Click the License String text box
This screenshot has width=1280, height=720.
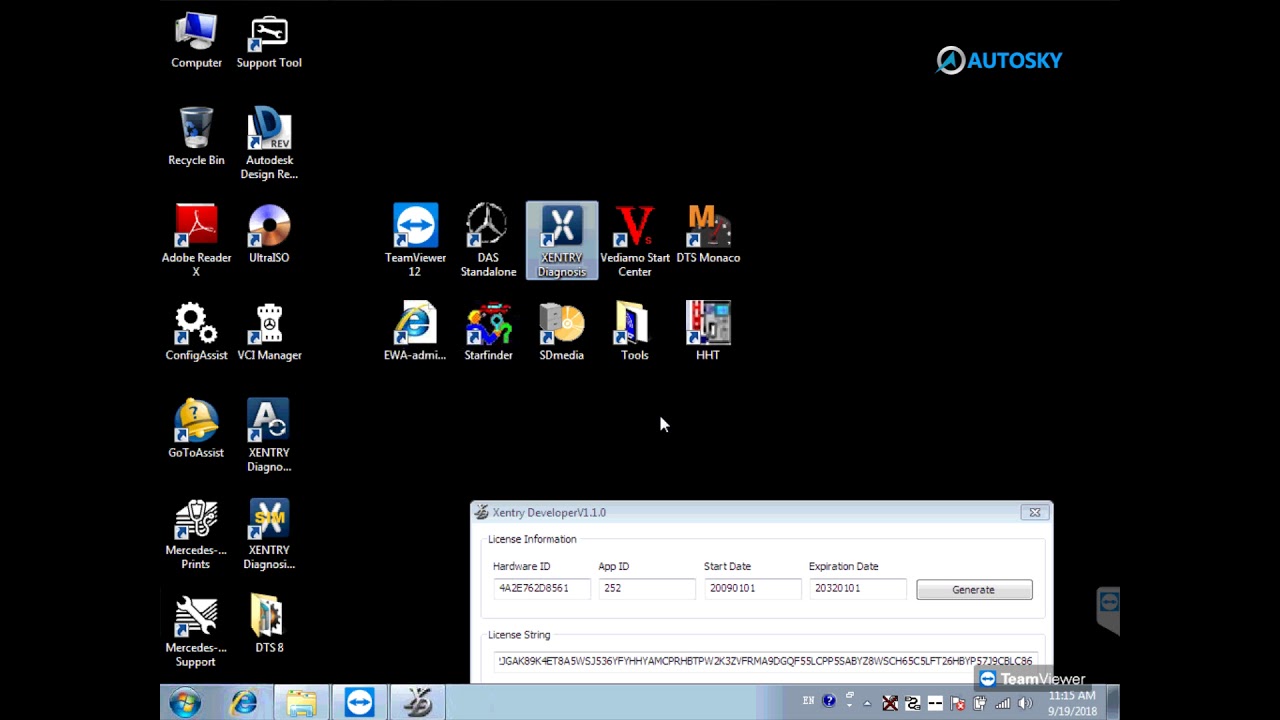coord(765,661)
